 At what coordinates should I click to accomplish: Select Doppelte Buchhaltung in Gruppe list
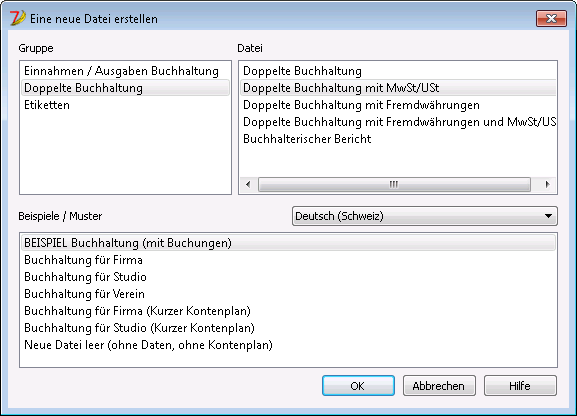pos(125,88)
